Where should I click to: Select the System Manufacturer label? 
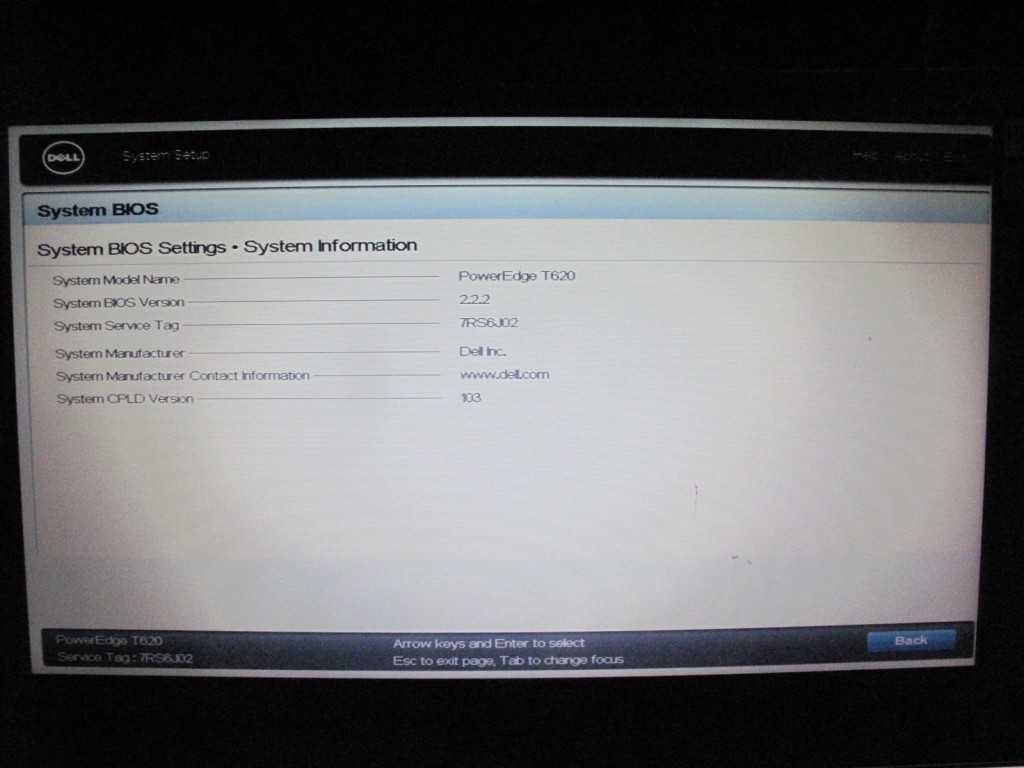120,353
